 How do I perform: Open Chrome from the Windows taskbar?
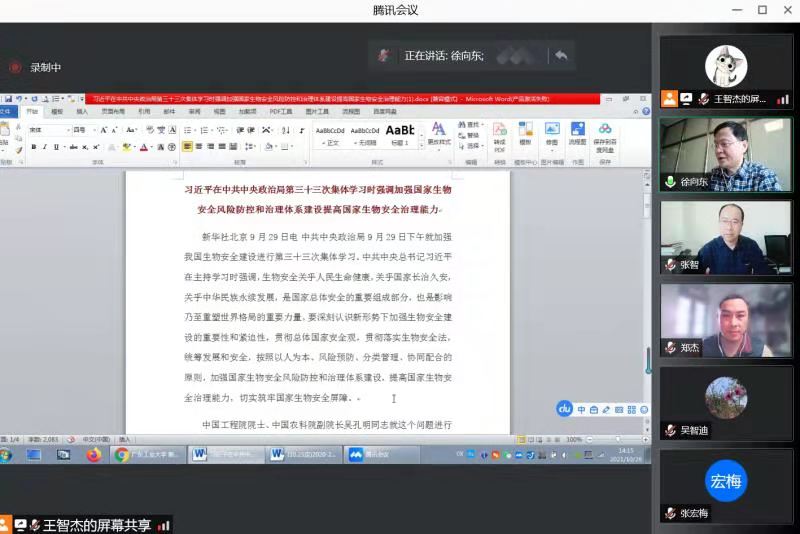point(122,455)
